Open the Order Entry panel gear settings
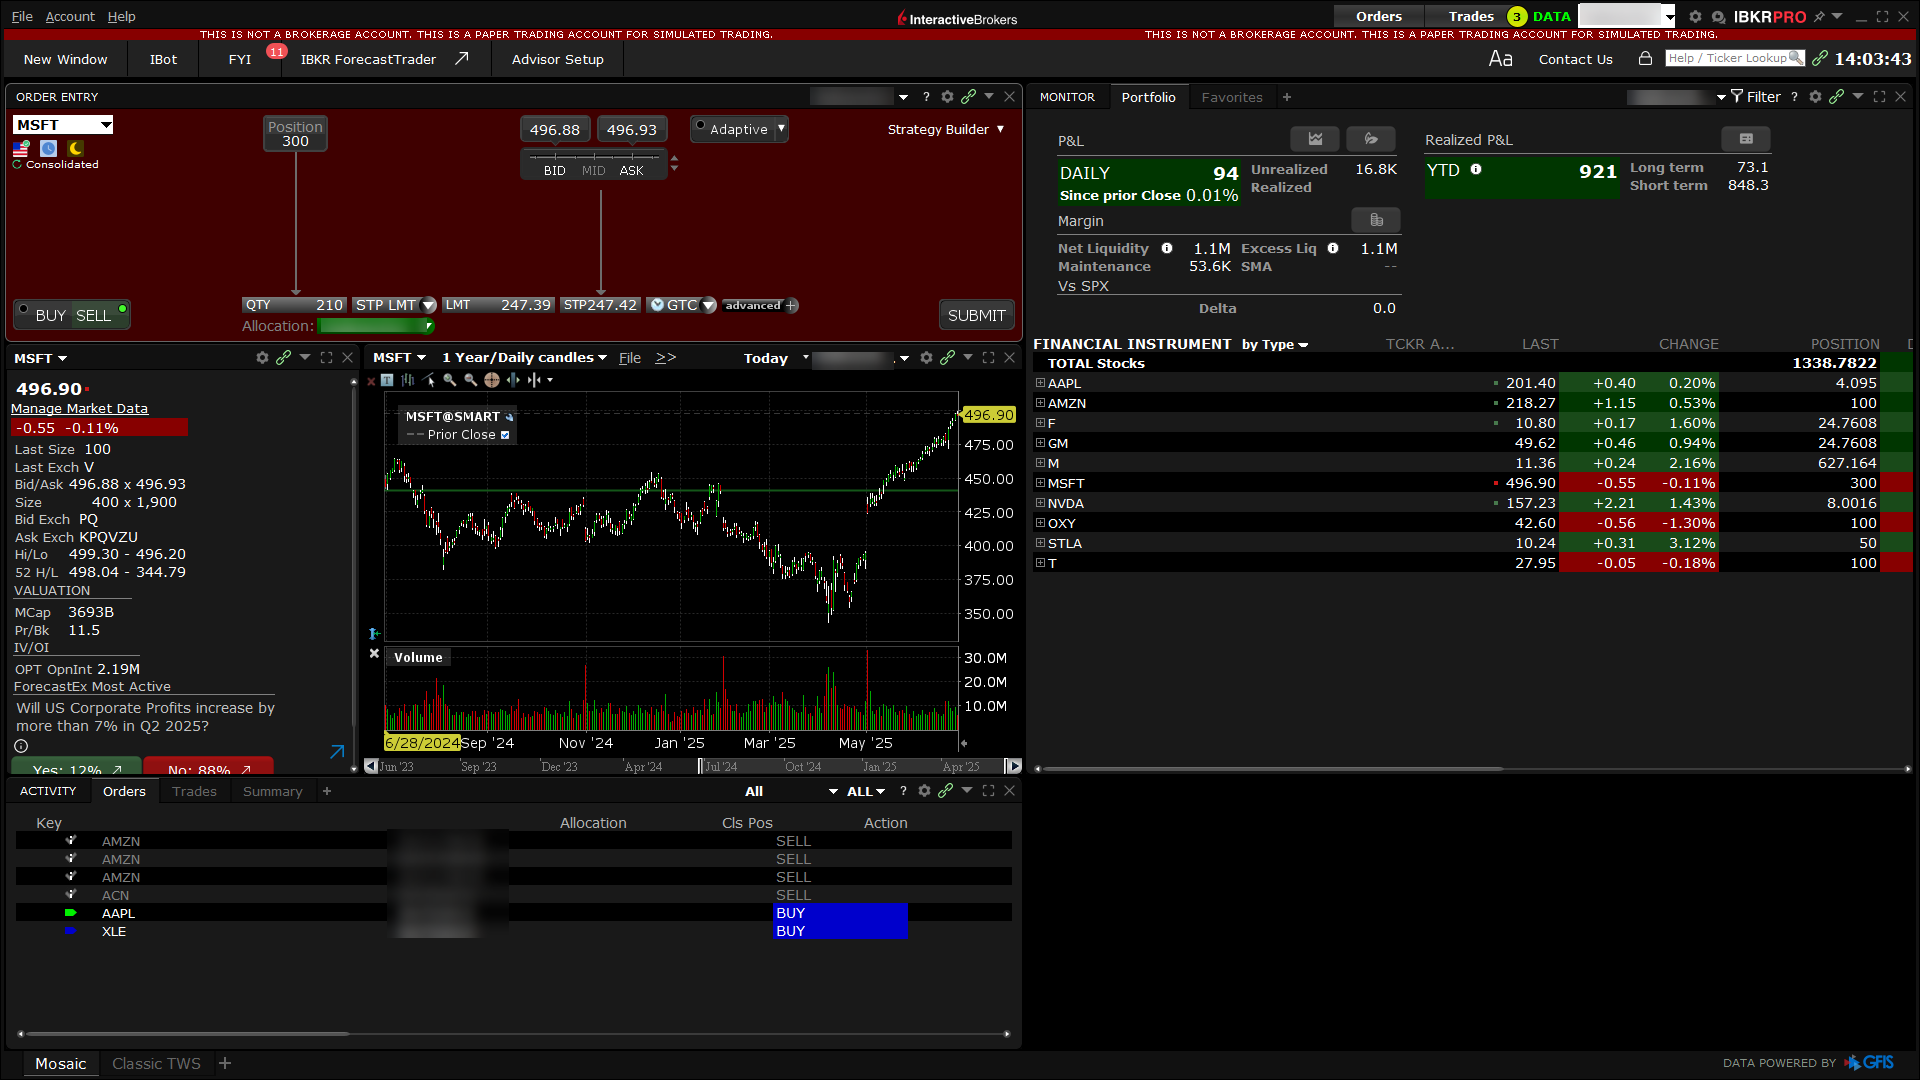This screenshot has height=1080, width=1920. coord(947,97)
